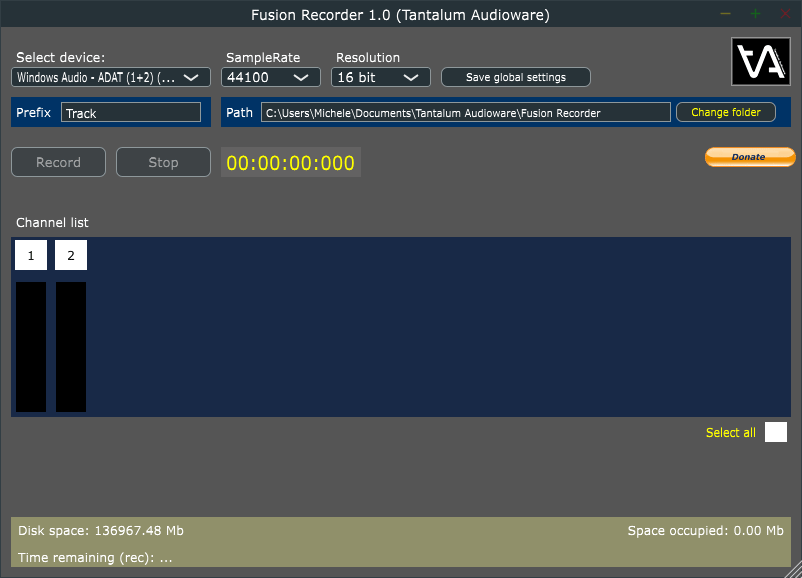Click the Stop button
This screenshot has width=802, height=578.
(163, 162)
